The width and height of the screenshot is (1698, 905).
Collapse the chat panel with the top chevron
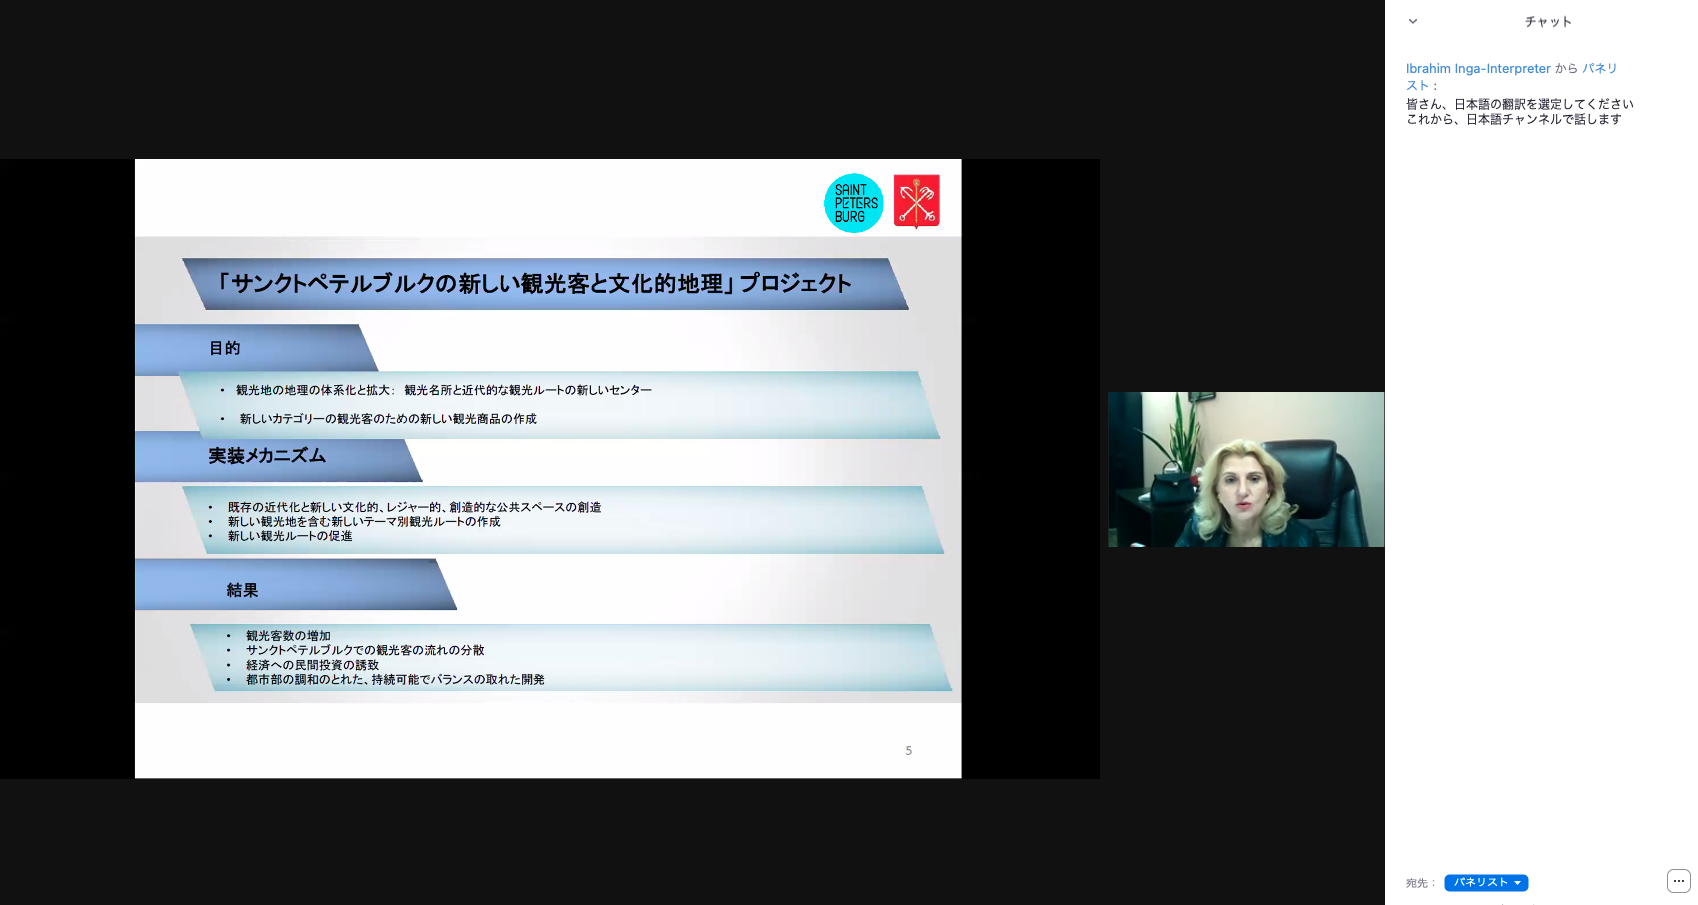coord(1413,21)
